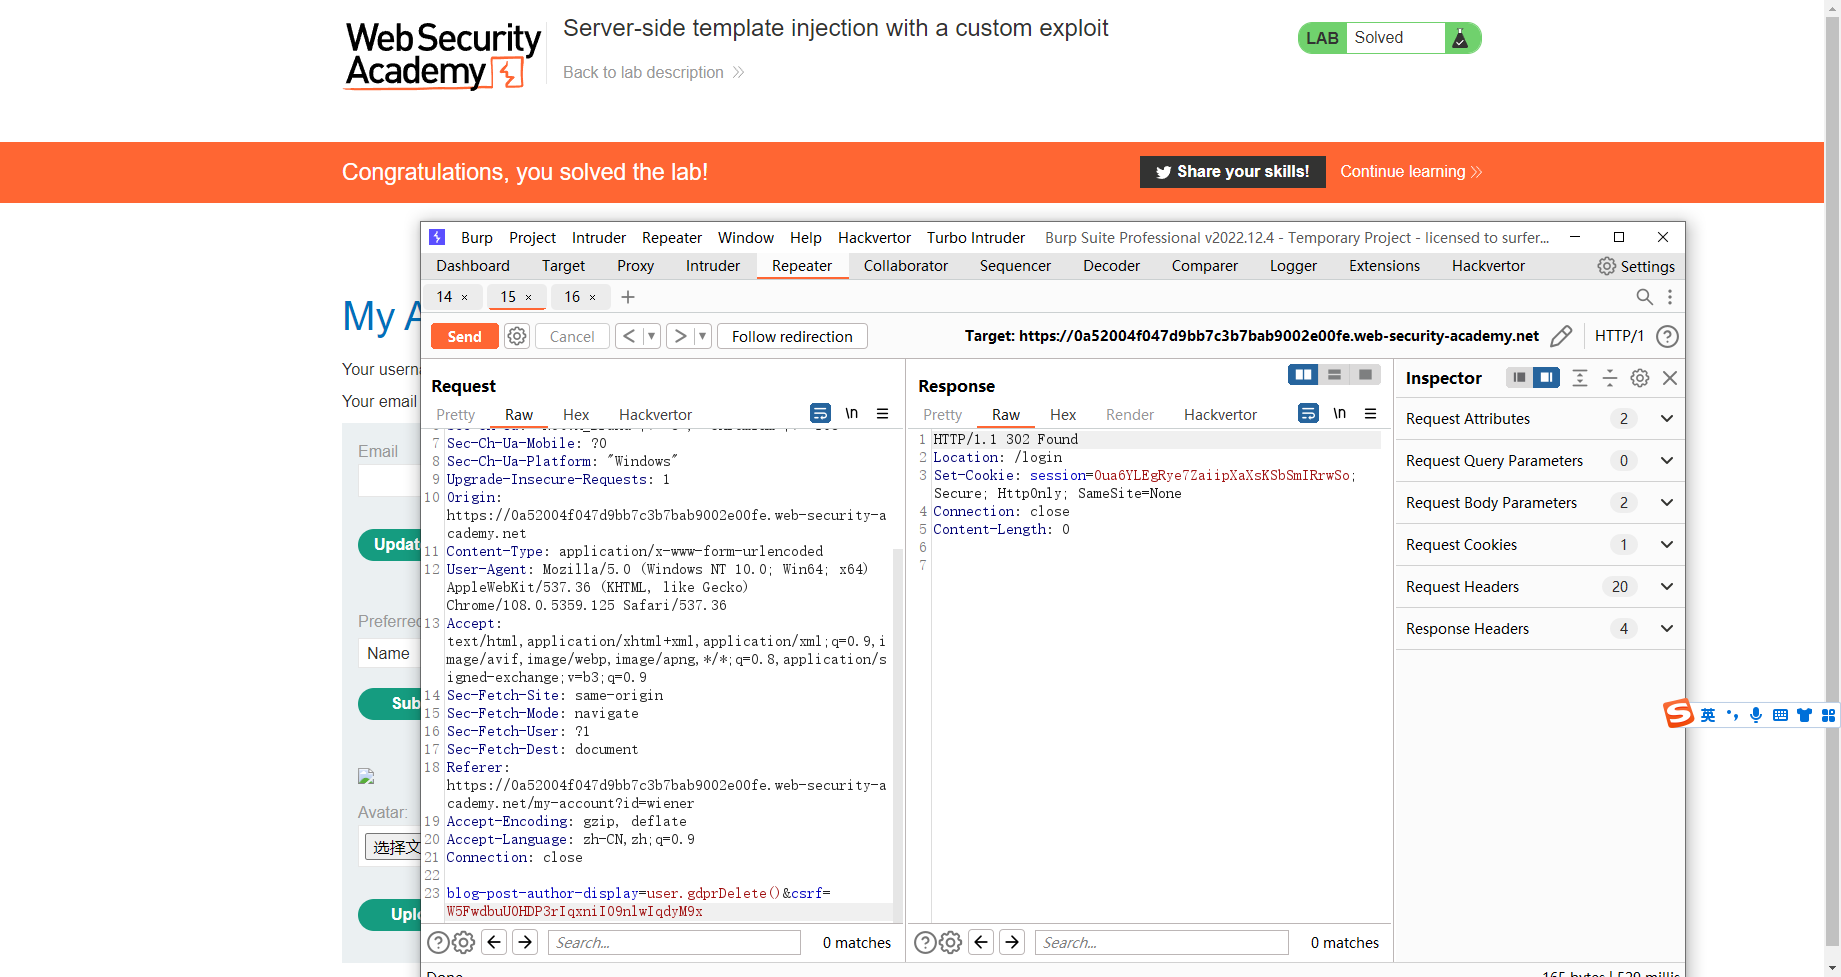This screenshot has width=1841, height=977.
Task: Click Share your skills button
Action: [x=1232, y=172]
